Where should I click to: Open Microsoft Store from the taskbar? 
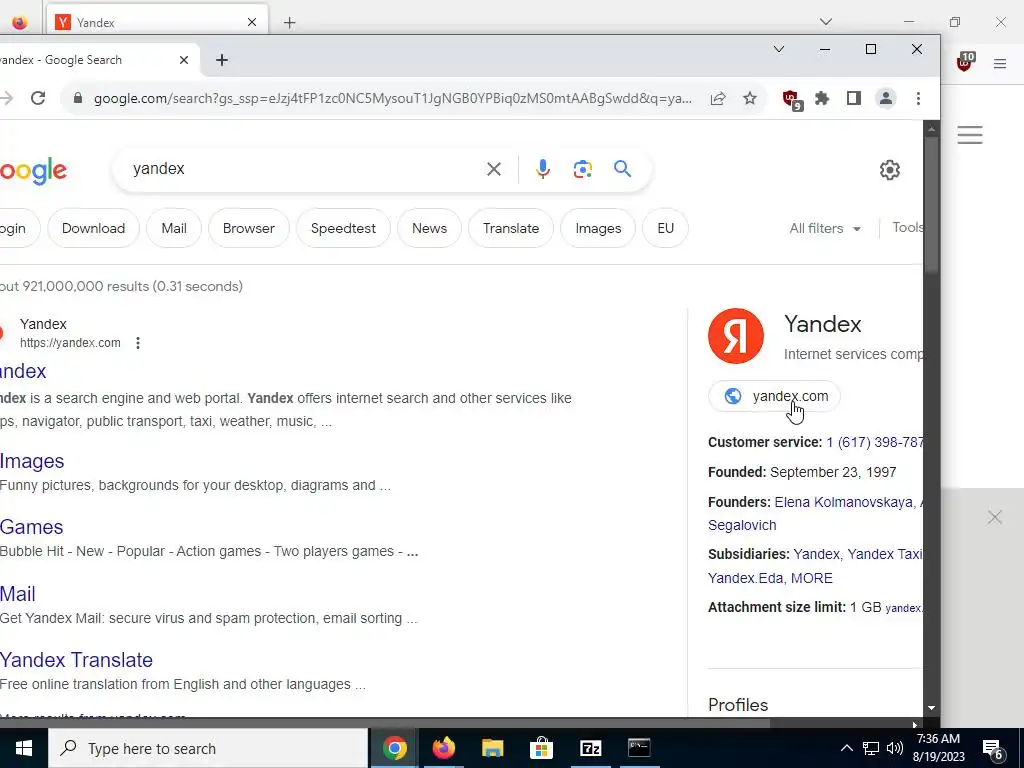(541, 748)
